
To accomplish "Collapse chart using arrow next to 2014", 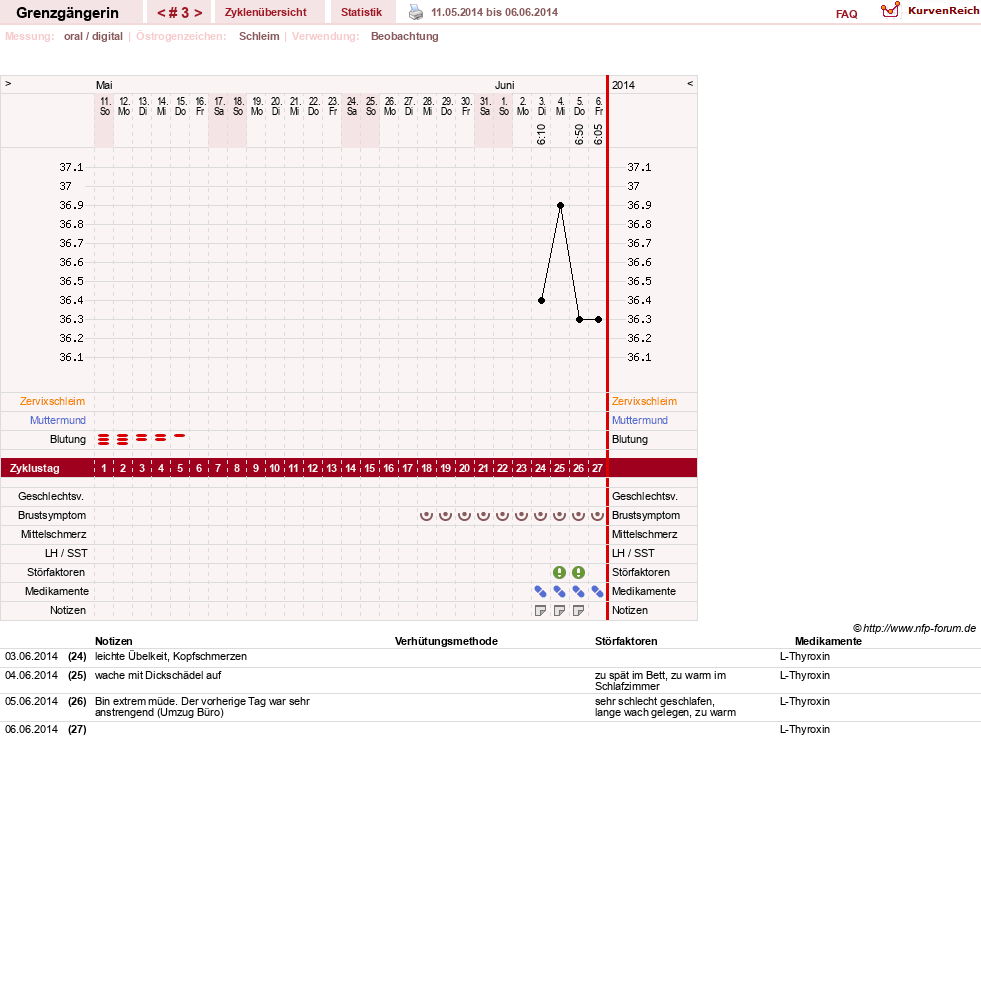I will [x=690, y=83].
